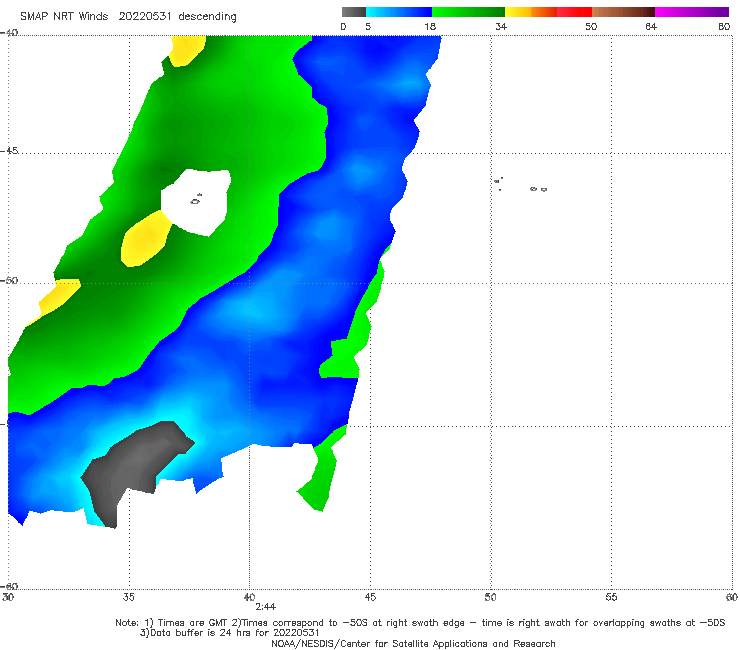Image resolution: width=740 pixels, height=650 pixels.
Task: Click the color bar label '64'
Action: (651, 27)
